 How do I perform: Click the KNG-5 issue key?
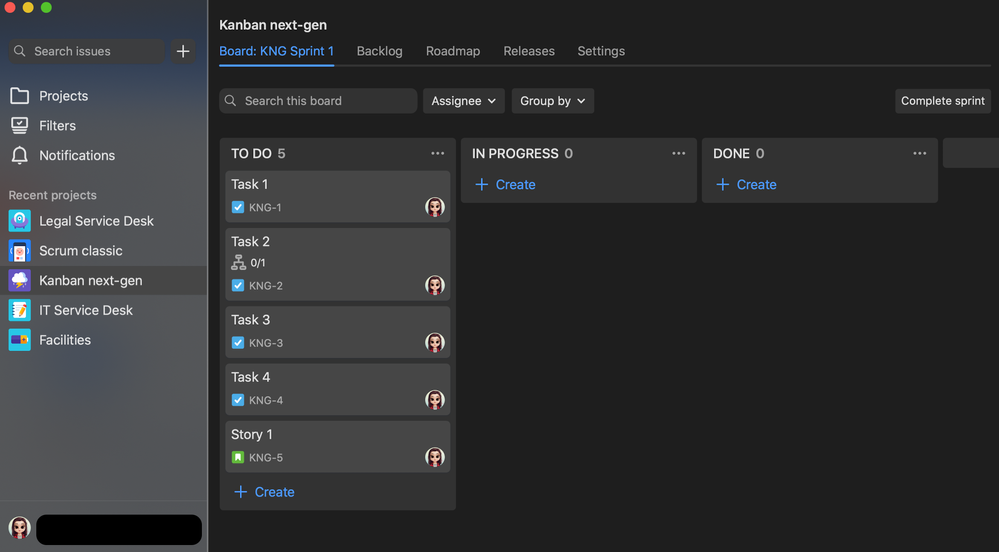[266, 458]
